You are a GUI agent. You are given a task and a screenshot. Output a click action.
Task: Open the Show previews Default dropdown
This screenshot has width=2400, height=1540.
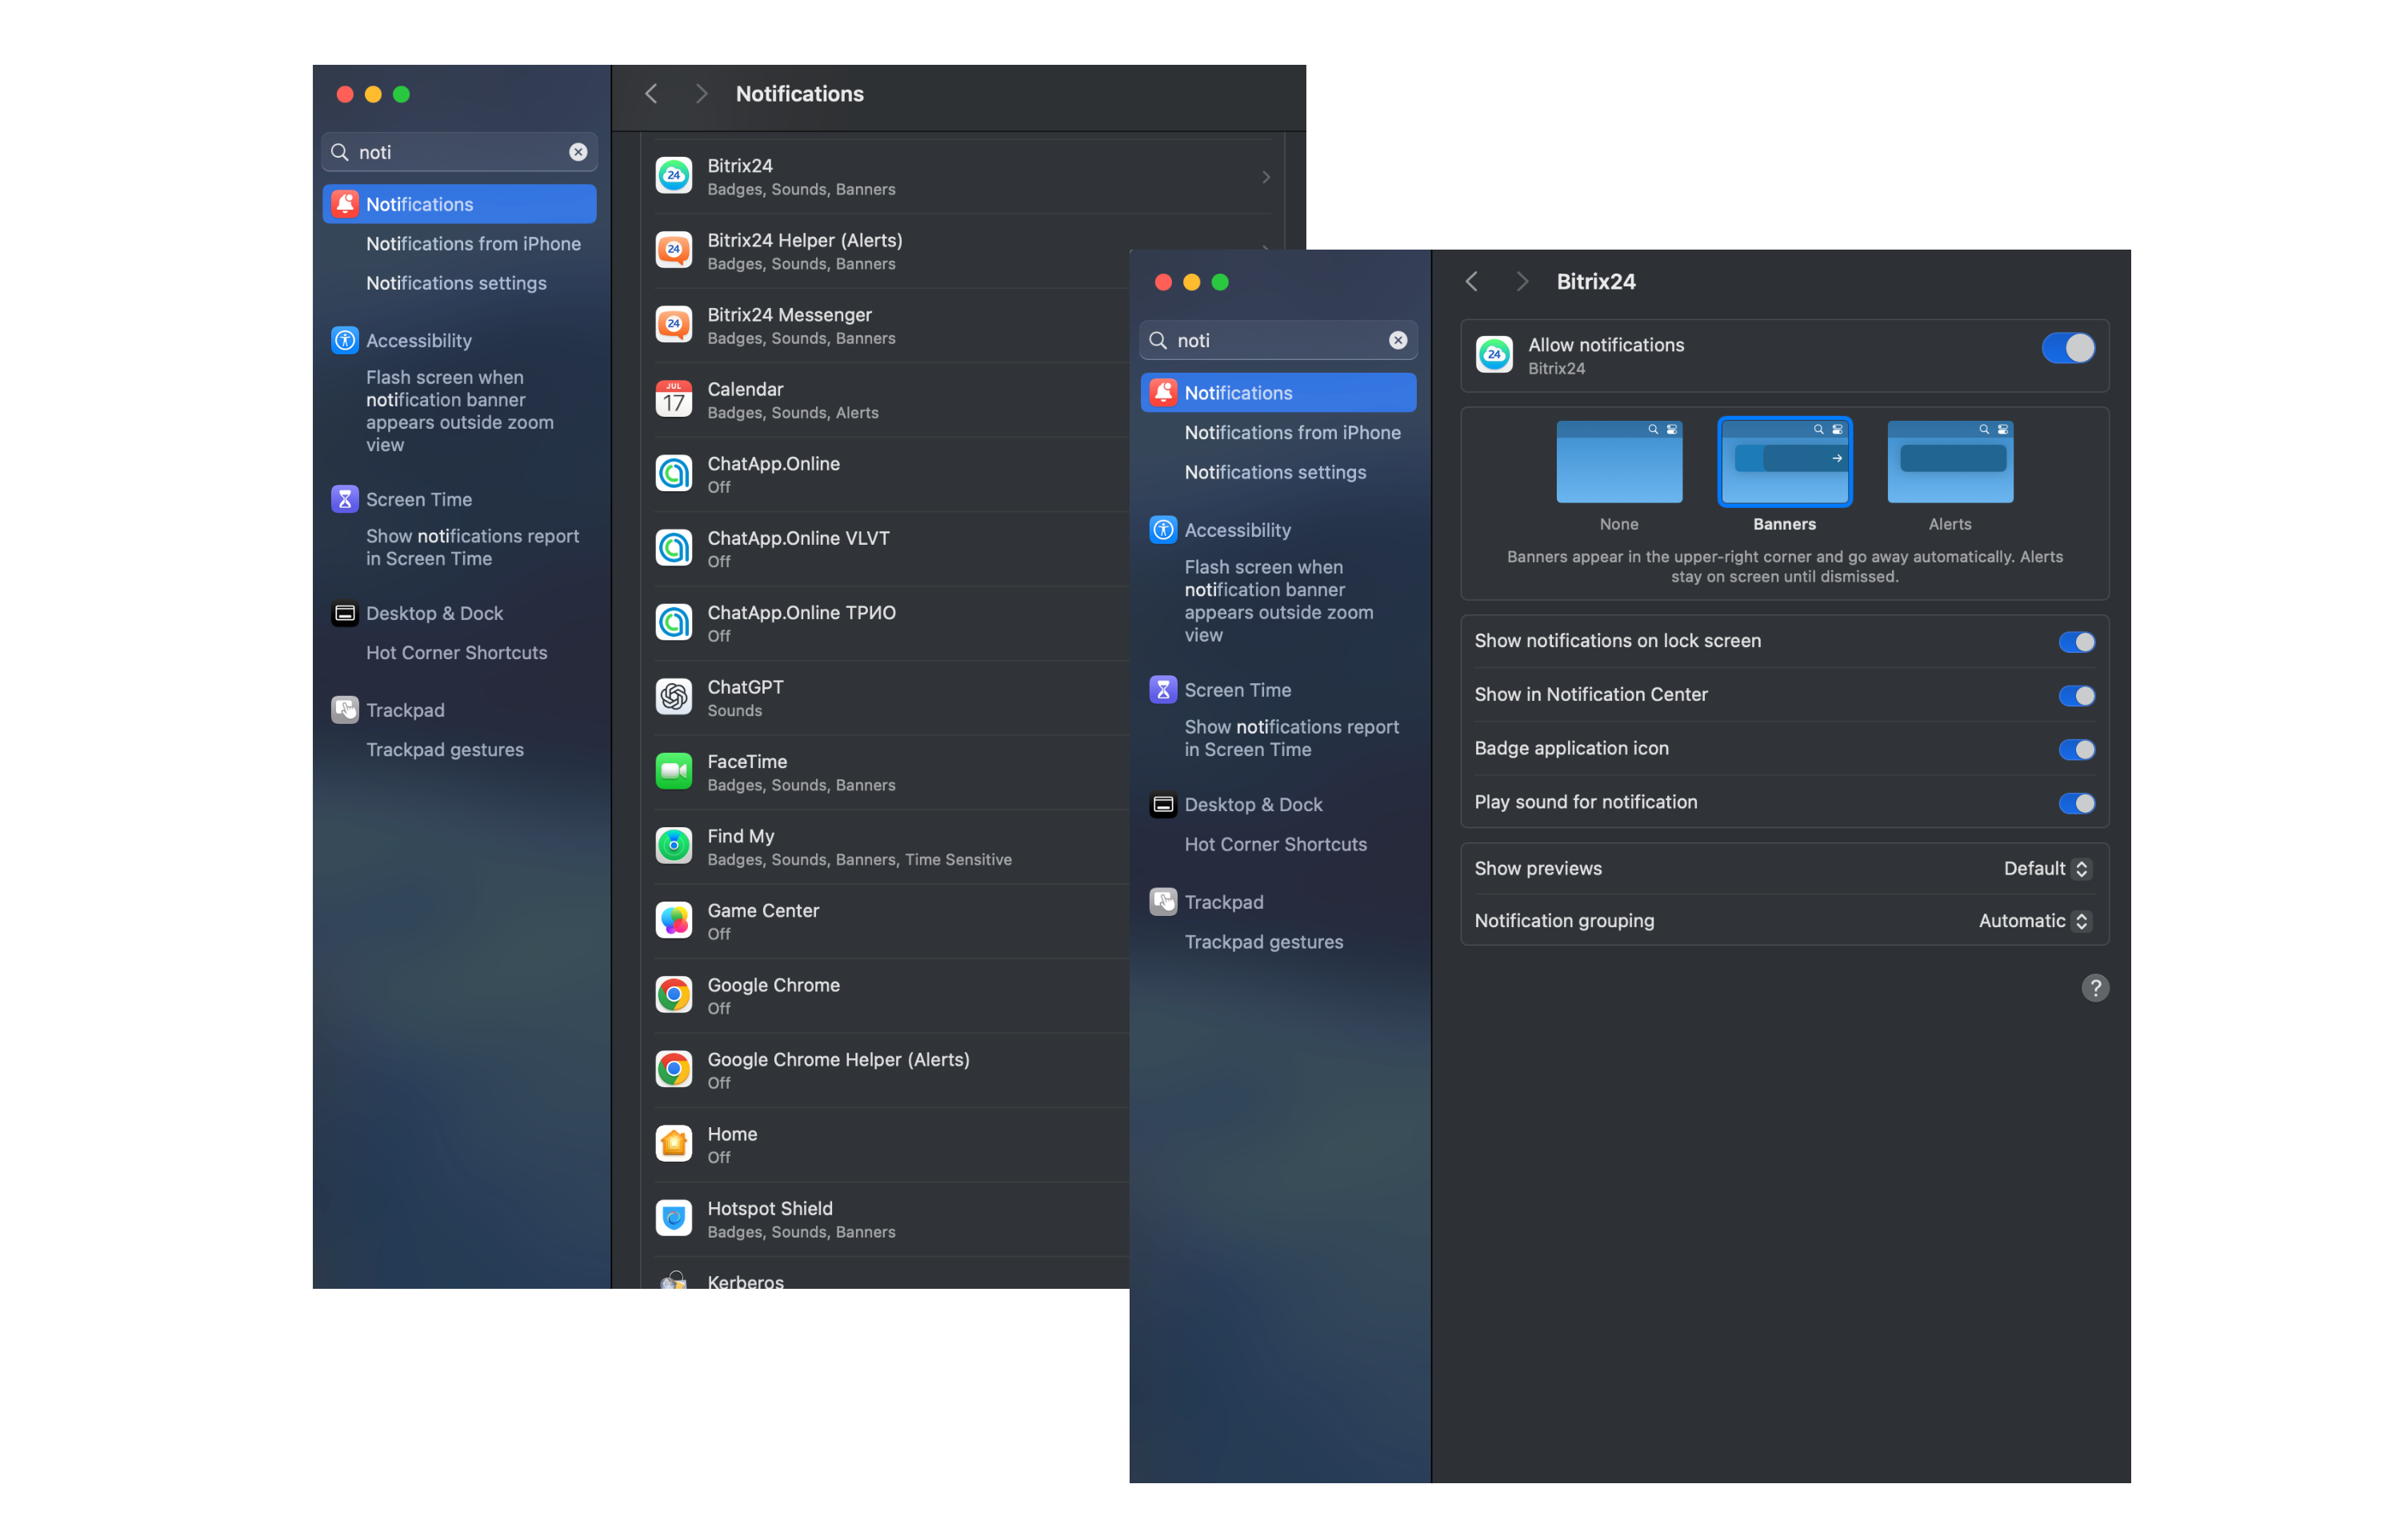click(x=2046, y=869)
